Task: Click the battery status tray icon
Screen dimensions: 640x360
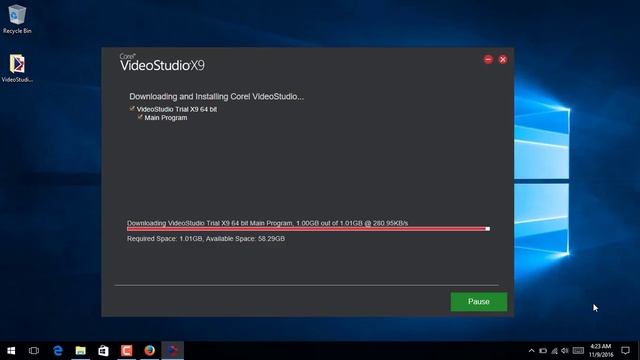Action: tap(543, 351)
